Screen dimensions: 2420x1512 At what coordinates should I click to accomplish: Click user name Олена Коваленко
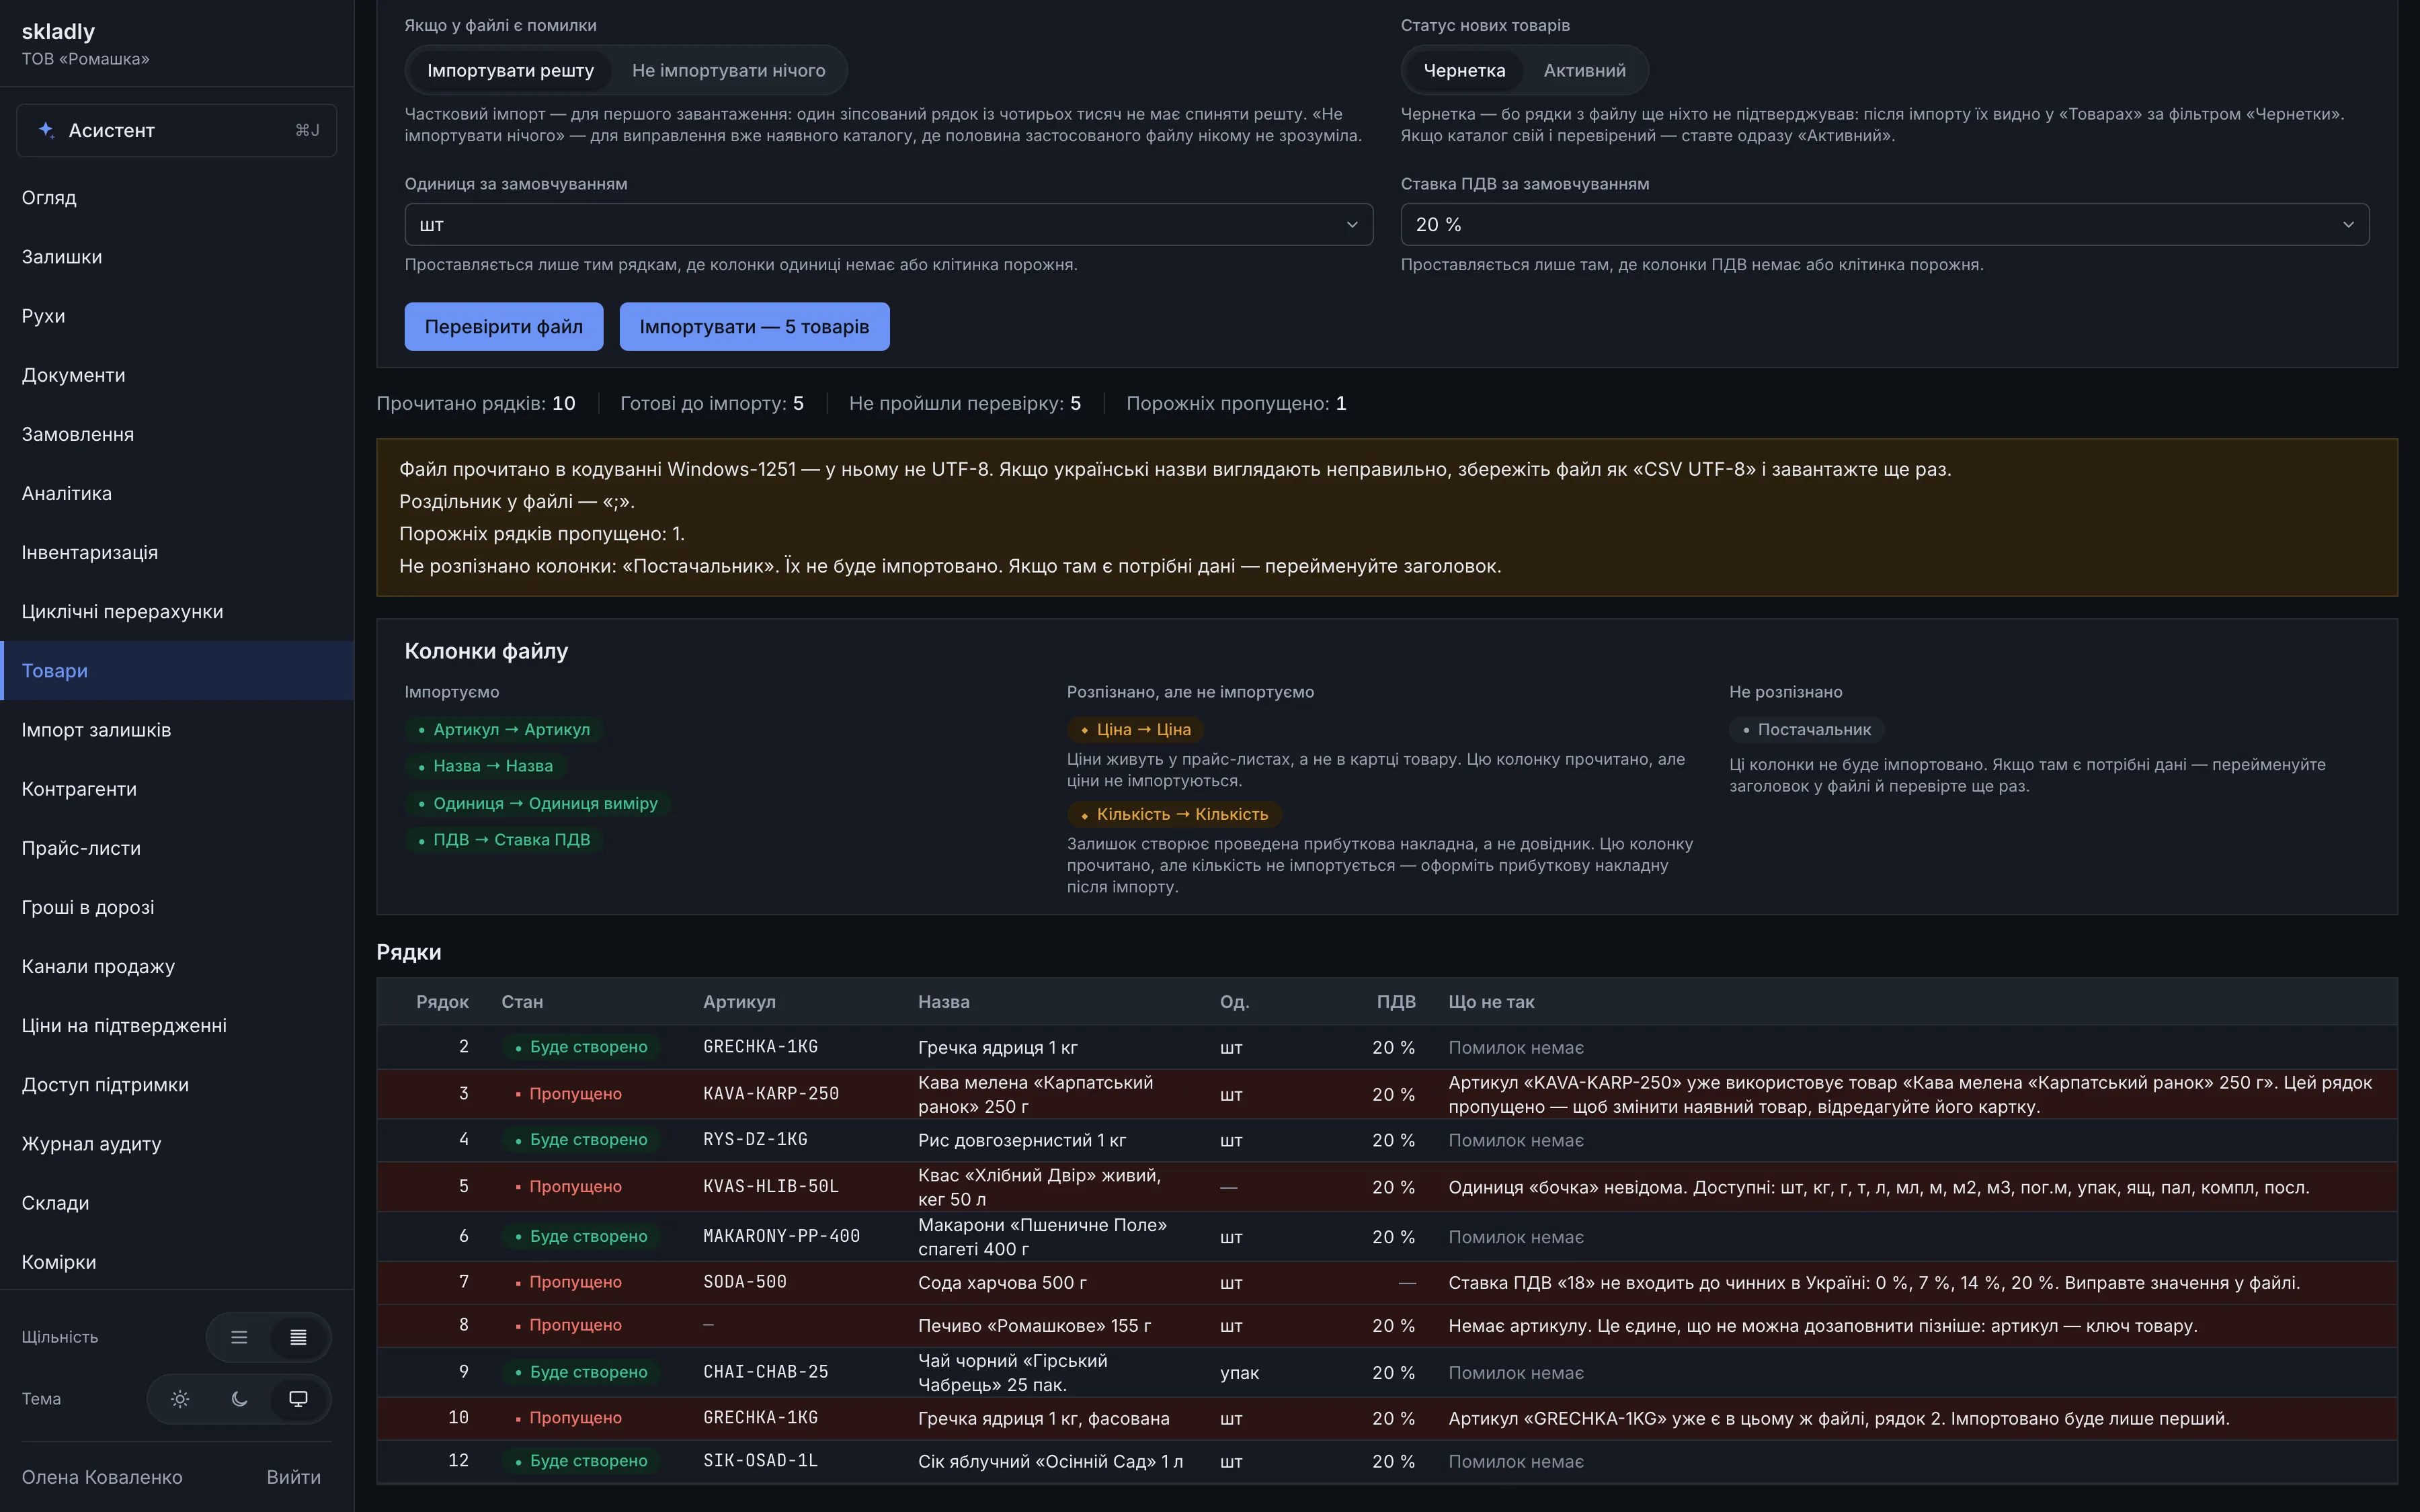[102, 1477]
